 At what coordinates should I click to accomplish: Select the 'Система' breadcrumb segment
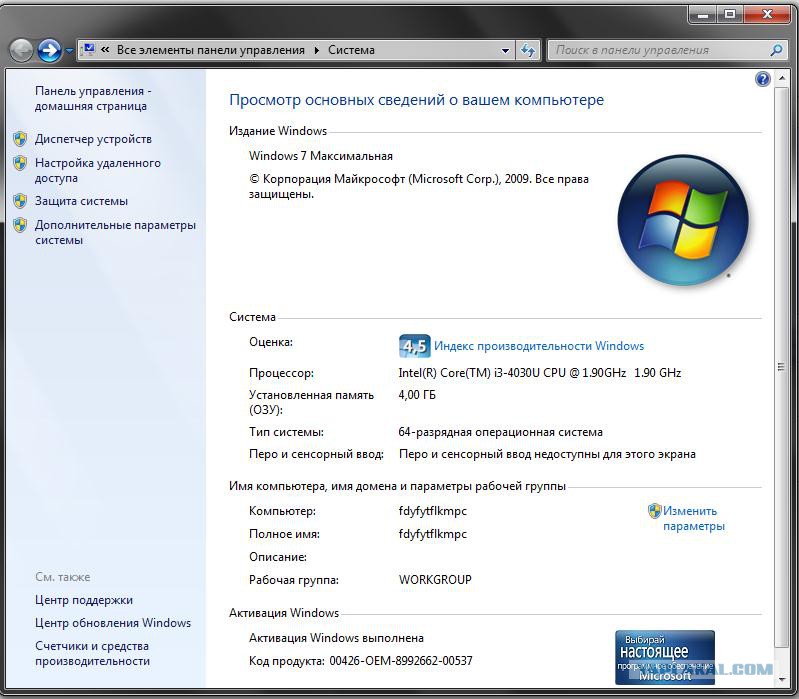351,50
